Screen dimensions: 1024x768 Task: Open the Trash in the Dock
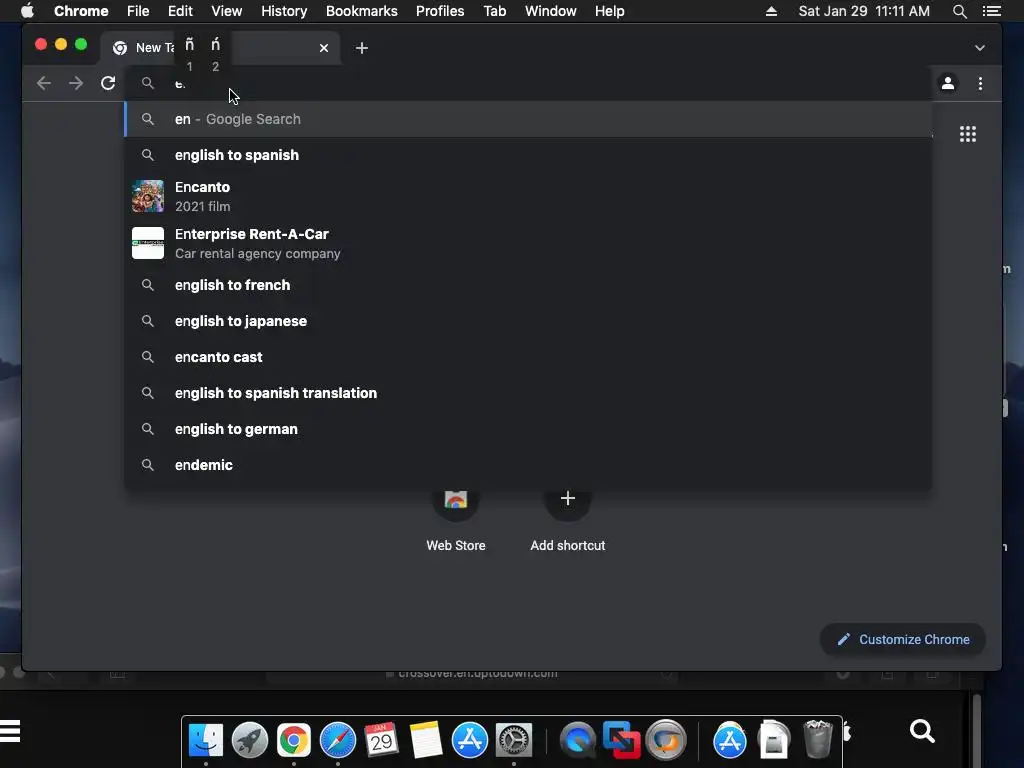click(x=818, y=740)
